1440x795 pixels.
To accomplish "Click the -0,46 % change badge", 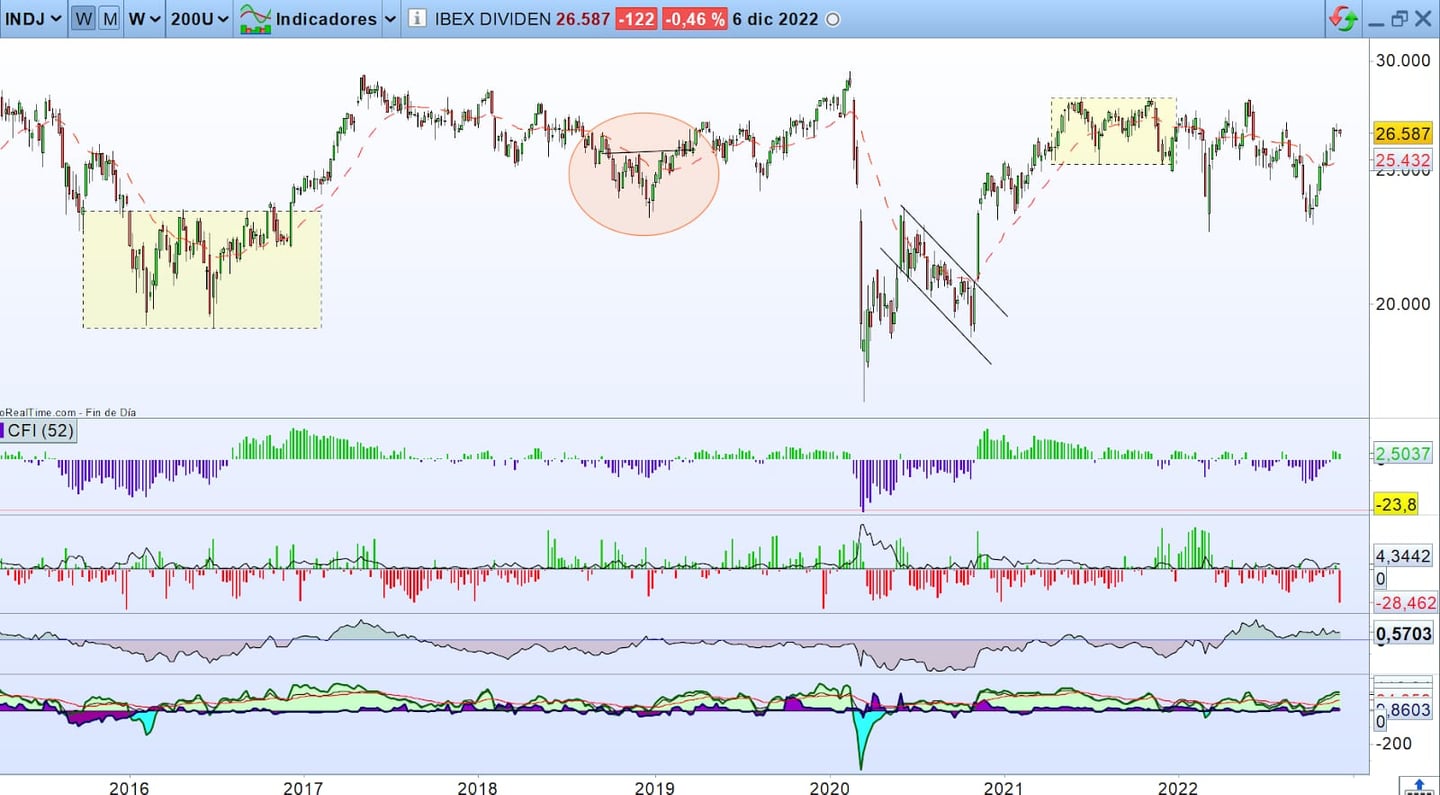I will pos(695,18).
